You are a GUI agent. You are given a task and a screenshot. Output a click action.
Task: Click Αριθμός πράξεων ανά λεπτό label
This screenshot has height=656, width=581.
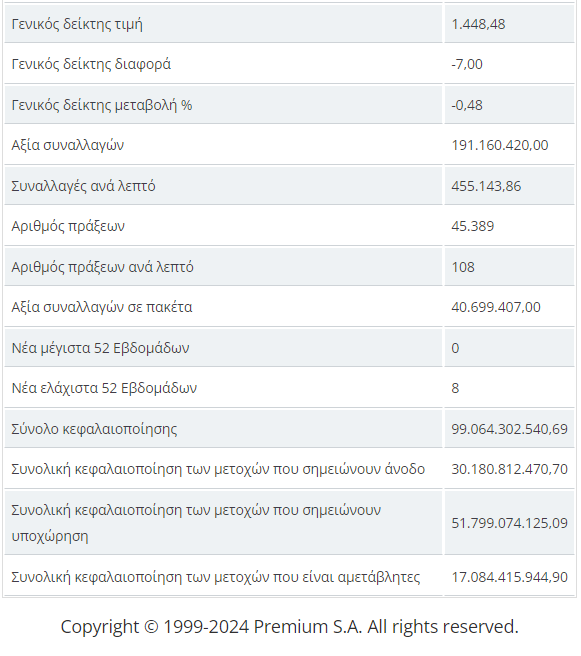point(102,267)
